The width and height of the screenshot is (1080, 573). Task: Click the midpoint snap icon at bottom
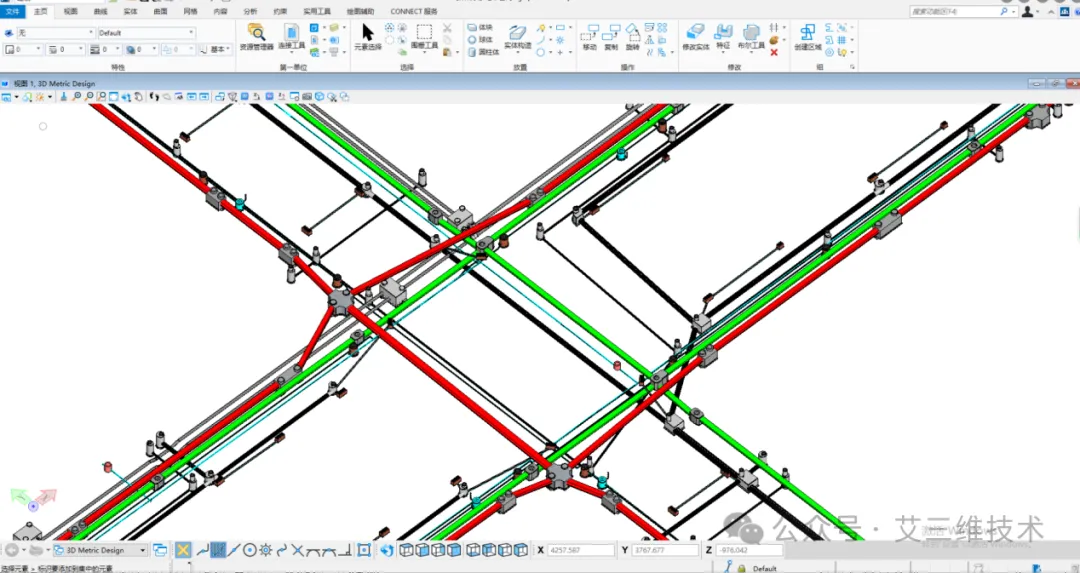coord(233,550)
